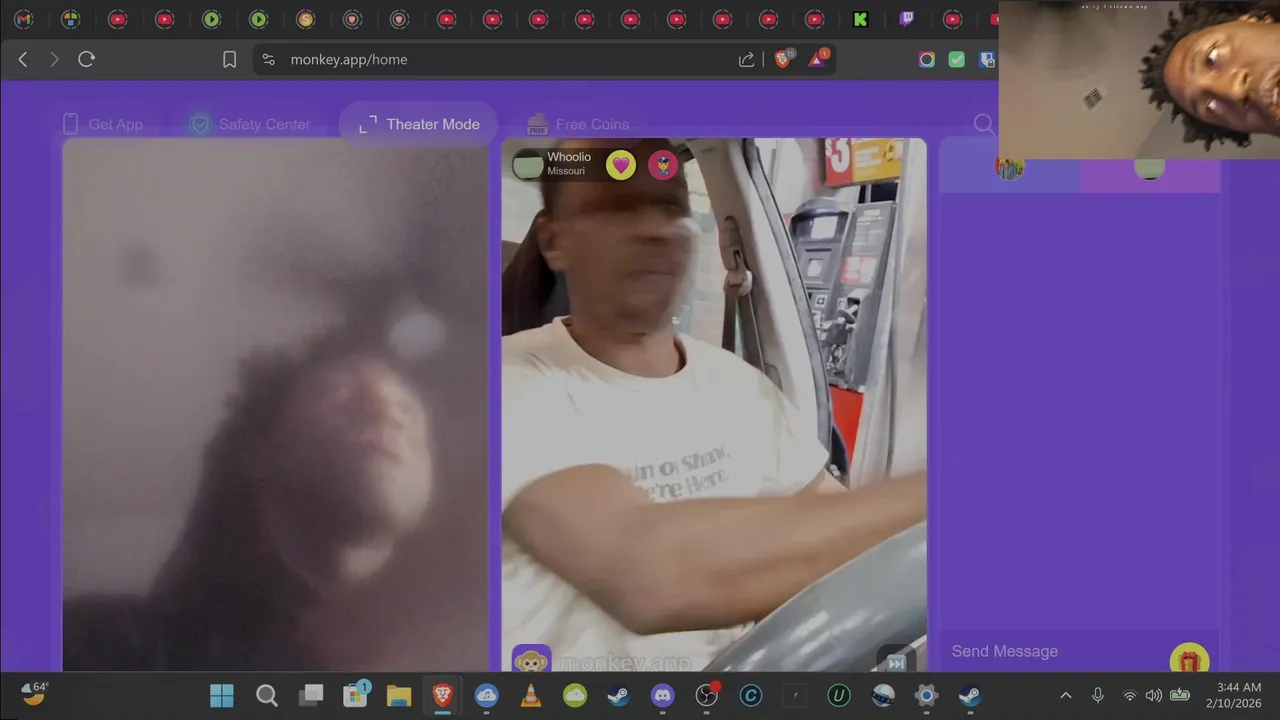Open Whoolio's profile avatar
The width and height of the screenshot is (1280, 720).
(527, 165)
